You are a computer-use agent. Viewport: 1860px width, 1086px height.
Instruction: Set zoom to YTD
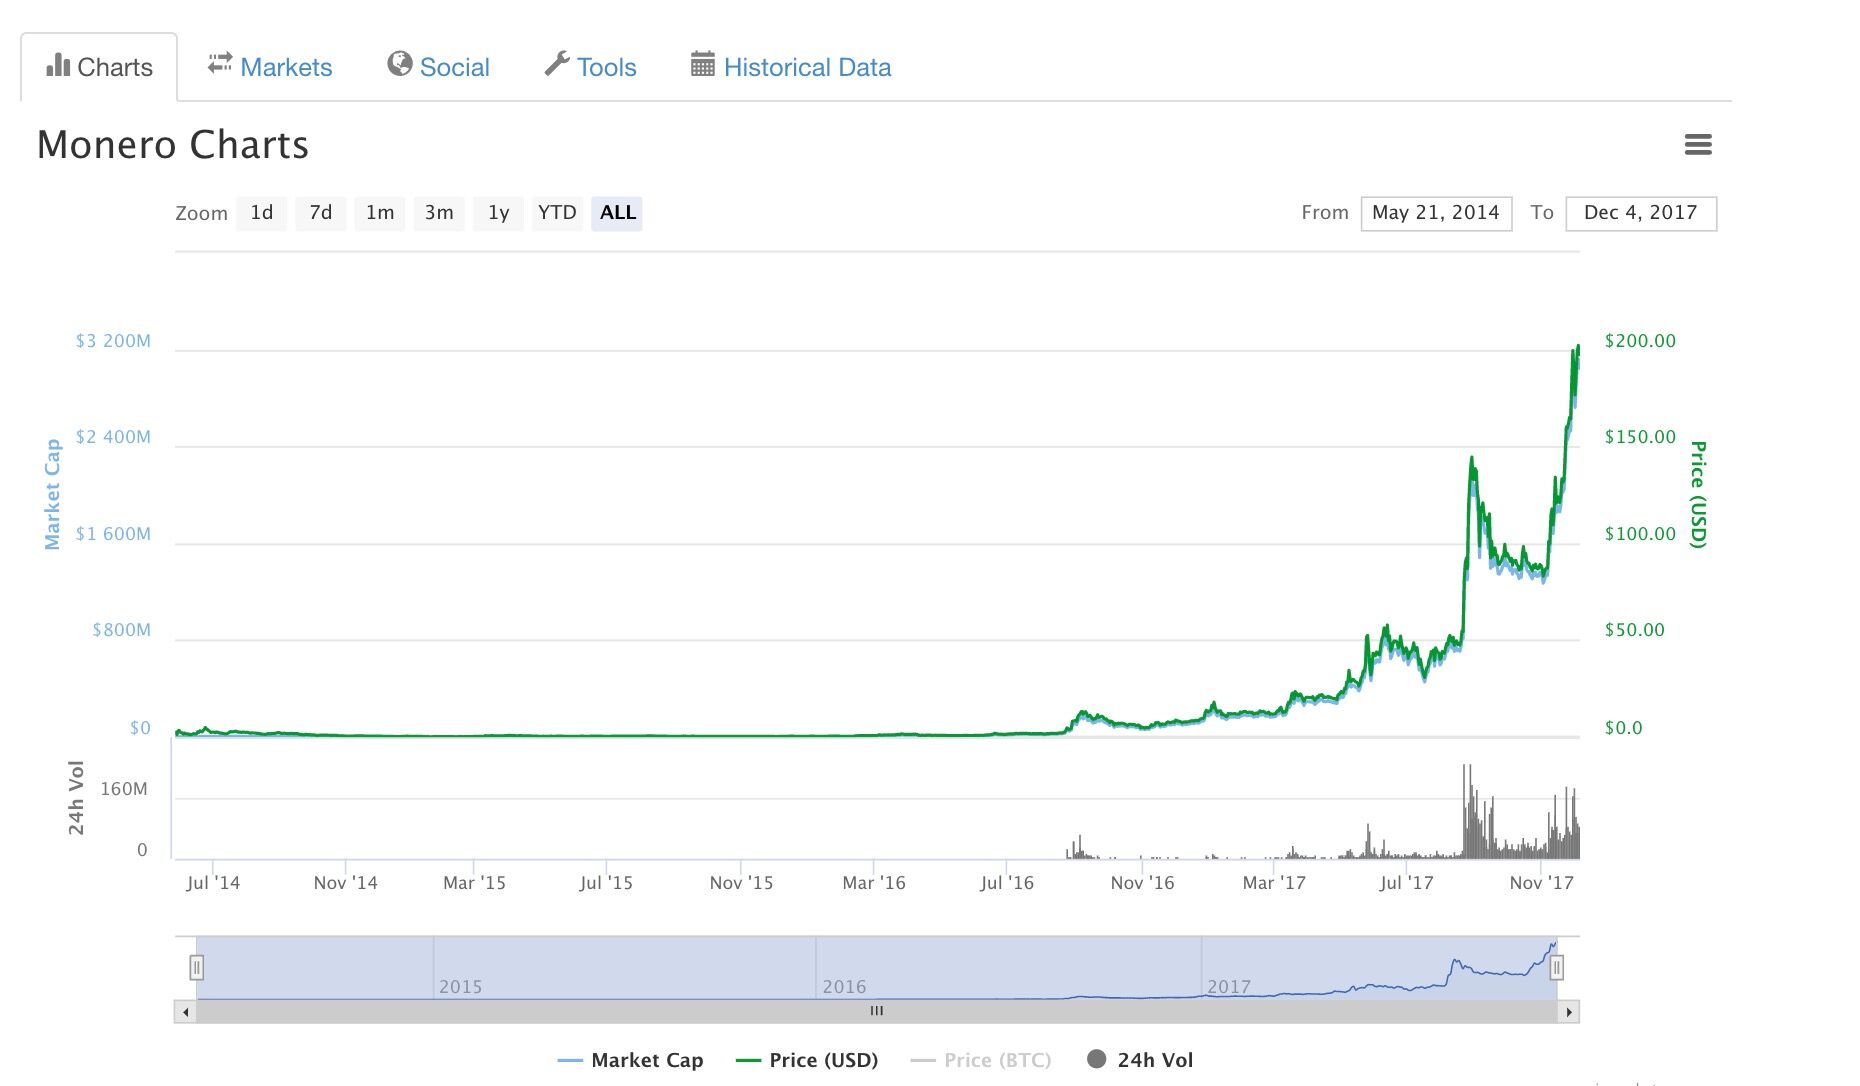(x=557, y=213)
